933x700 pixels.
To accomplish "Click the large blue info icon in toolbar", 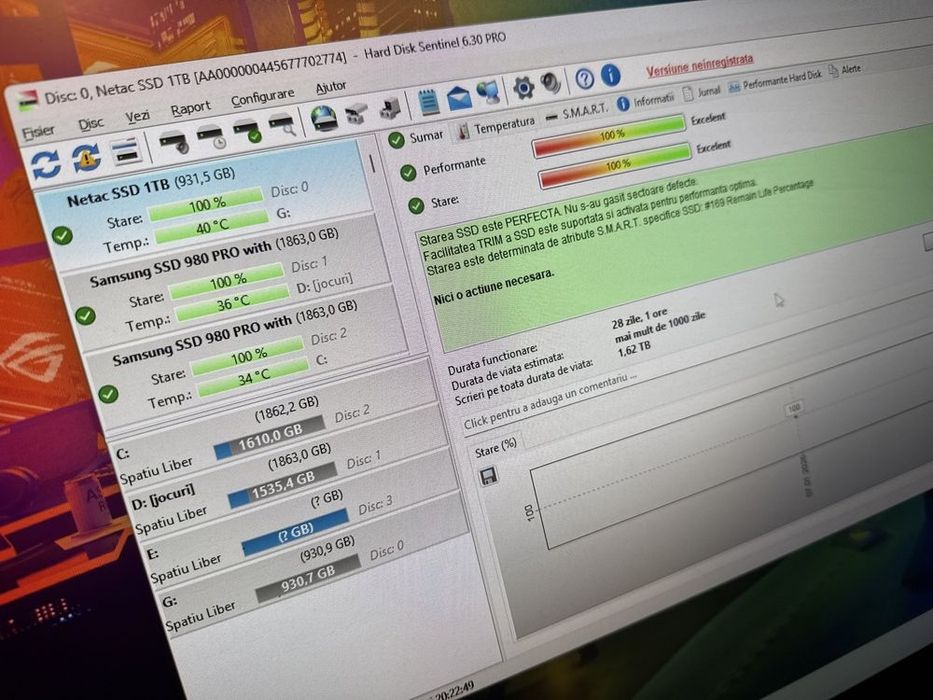I will tap(610, 75).
